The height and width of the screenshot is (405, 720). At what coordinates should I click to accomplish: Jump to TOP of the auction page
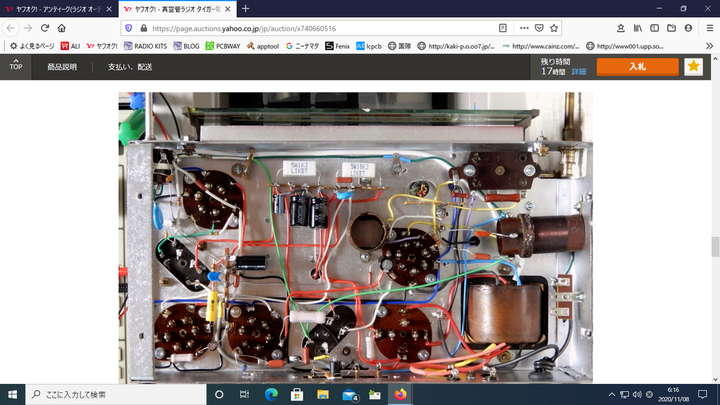pyautogui.click(x=16, y=67)
